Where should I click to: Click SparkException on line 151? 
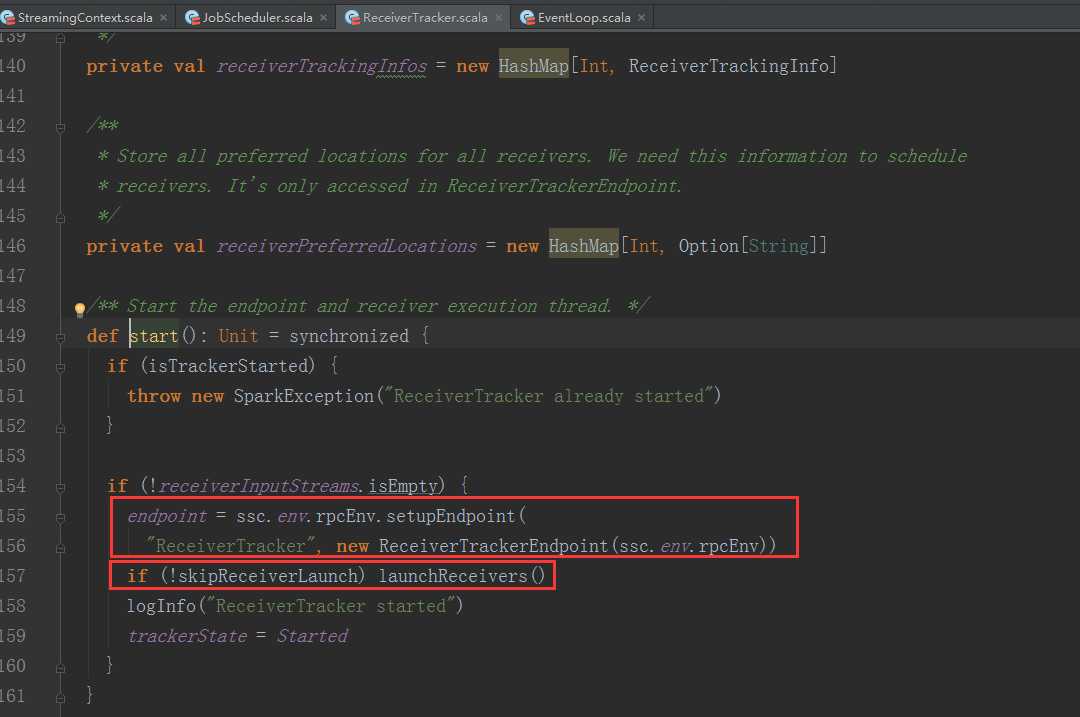(x=304, y=396)
